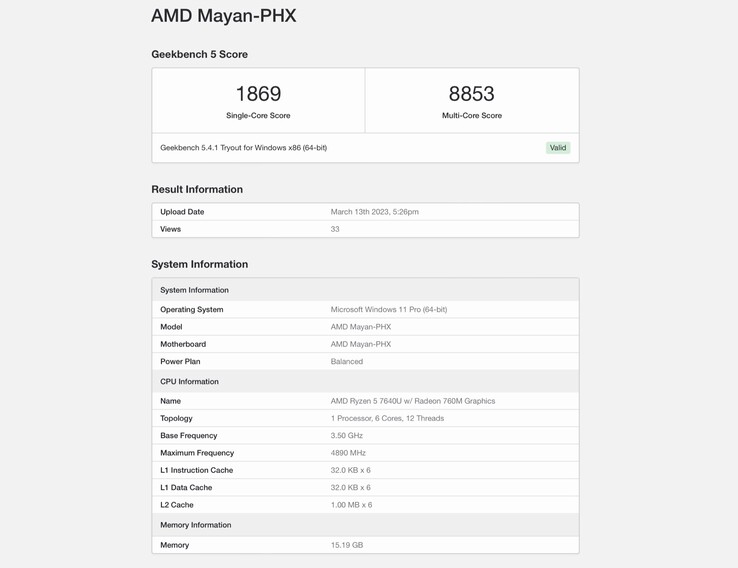Select the 1869 single-core score value
This screenshot has width=738, height=568.
tap(258, 94)
